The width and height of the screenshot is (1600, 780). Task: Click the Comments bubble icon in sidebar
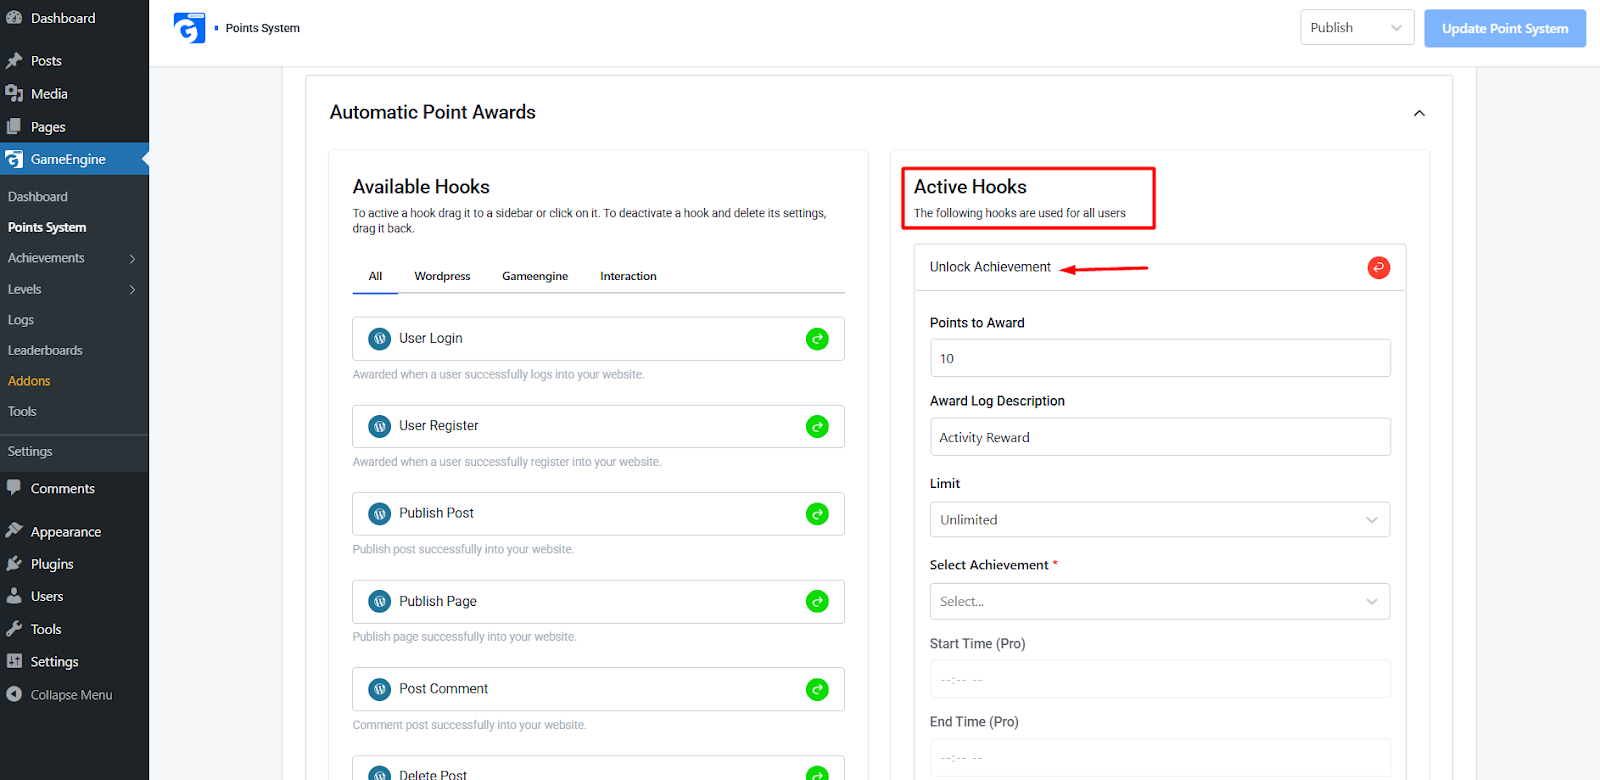click(14, 488)
